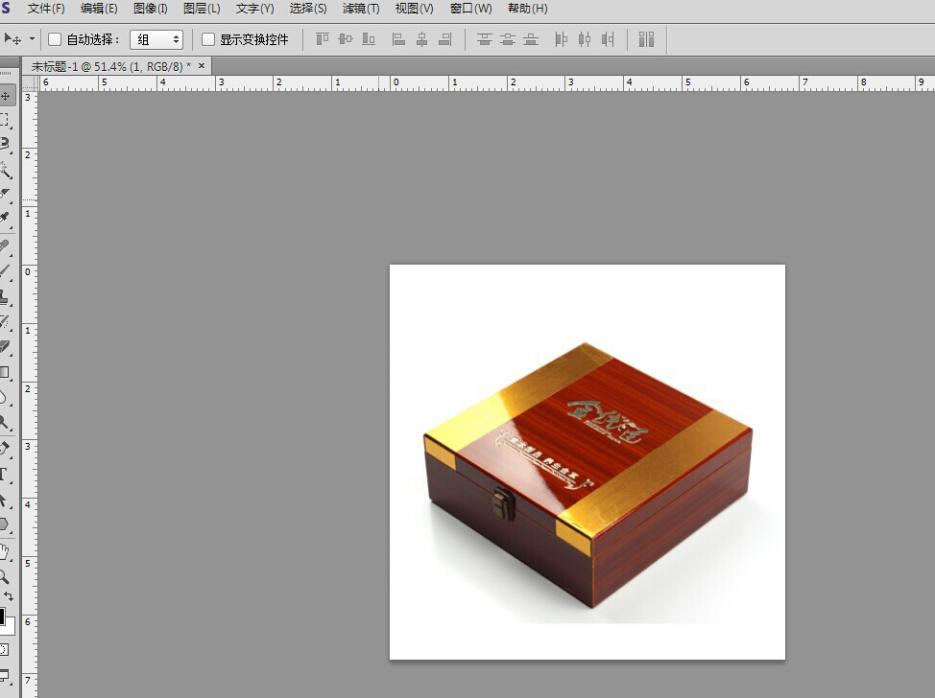Pick the Type tool

click(x=5, y=474)
